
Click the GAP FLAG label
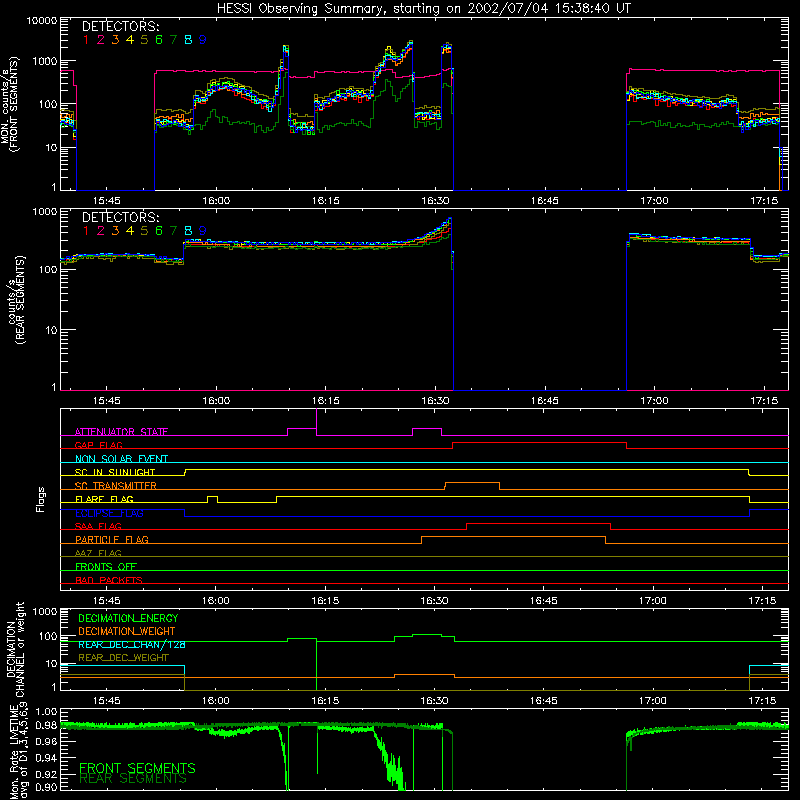pos(98,445)
